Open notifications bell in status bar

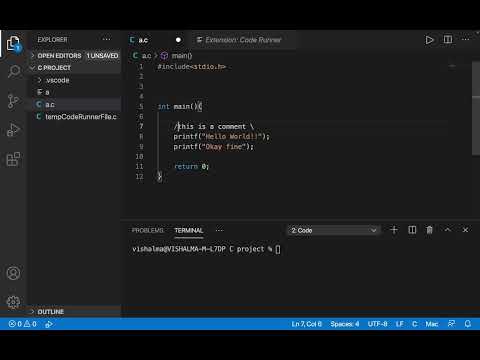[x=468, y=324]
